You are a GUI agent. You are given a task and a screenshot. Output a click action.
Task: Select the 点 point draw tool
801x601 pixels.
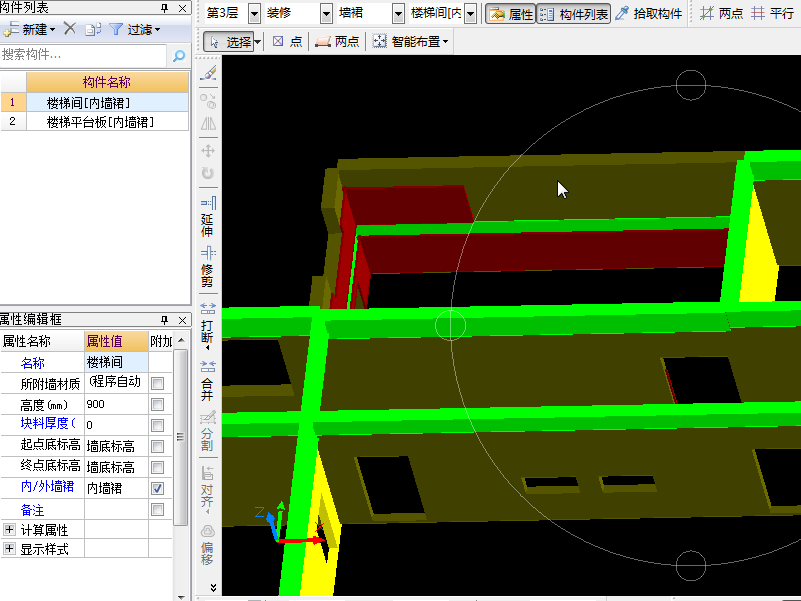point(287,41)
